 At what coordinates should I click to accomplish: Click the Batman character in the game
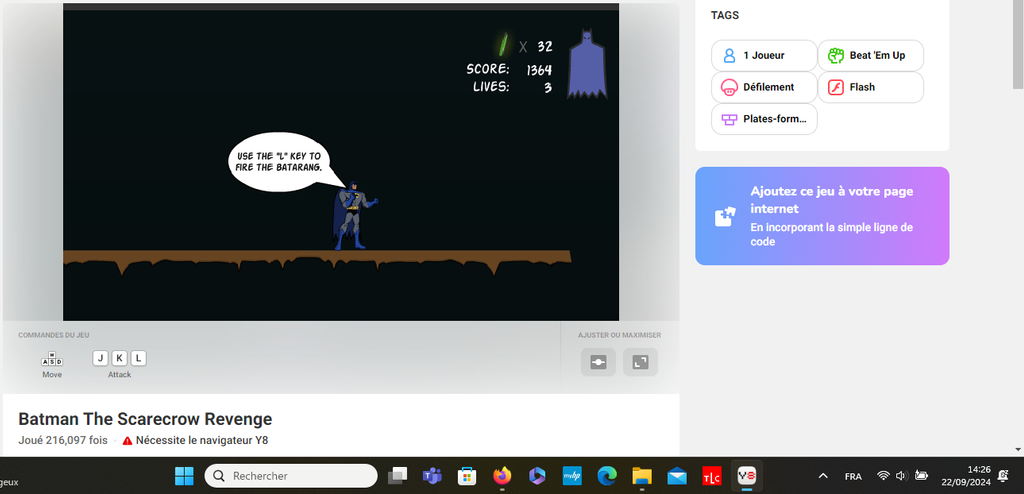click(350, 216)
